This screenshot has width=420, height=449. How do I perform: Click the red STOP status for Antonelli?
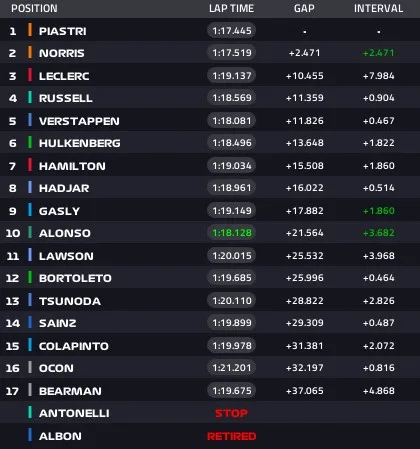231,413
